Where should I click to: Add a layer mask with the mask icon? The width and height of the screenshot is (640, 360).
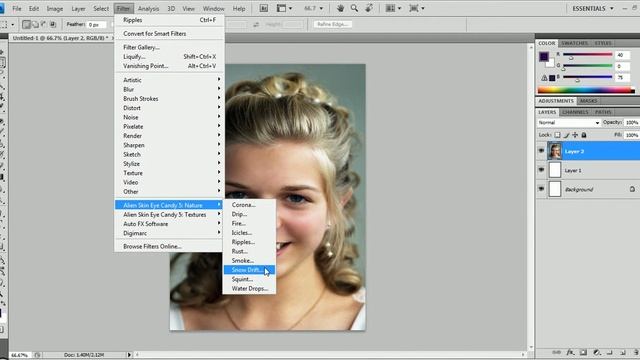click(583, 353)
